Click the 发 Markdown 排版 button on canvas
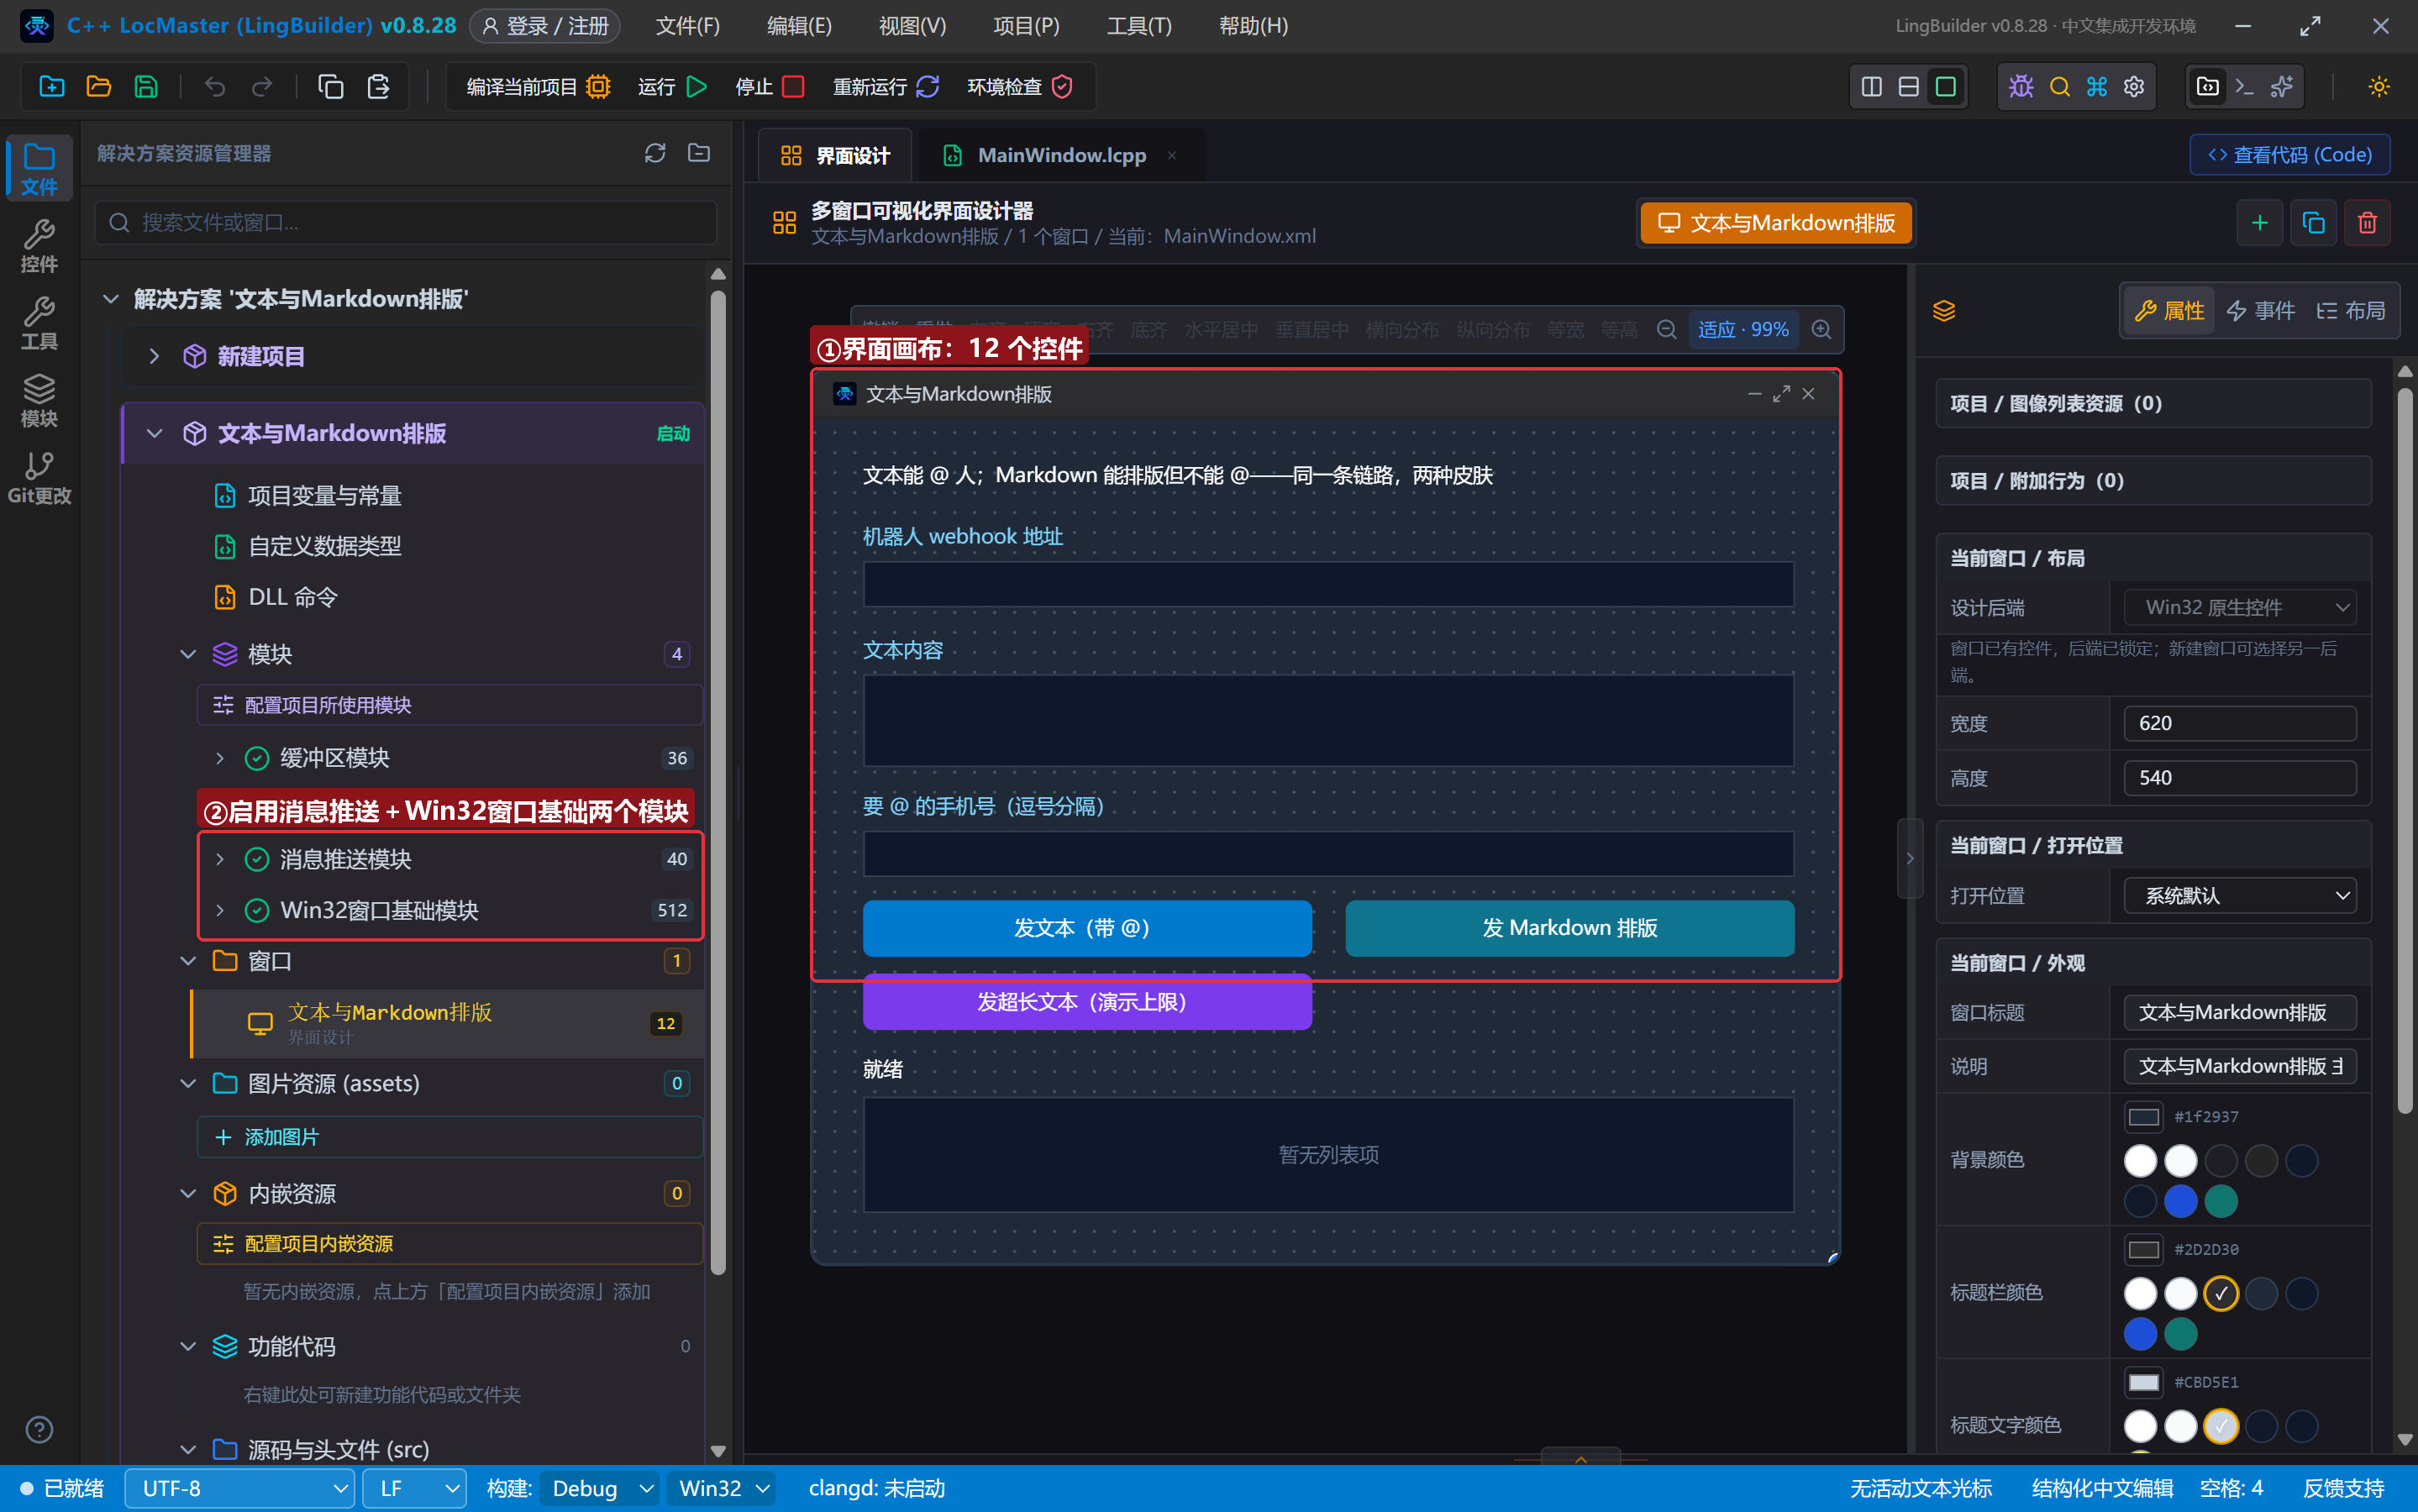The width and height of the screenshot is (2418, 1512). (x=1569, y=928)
